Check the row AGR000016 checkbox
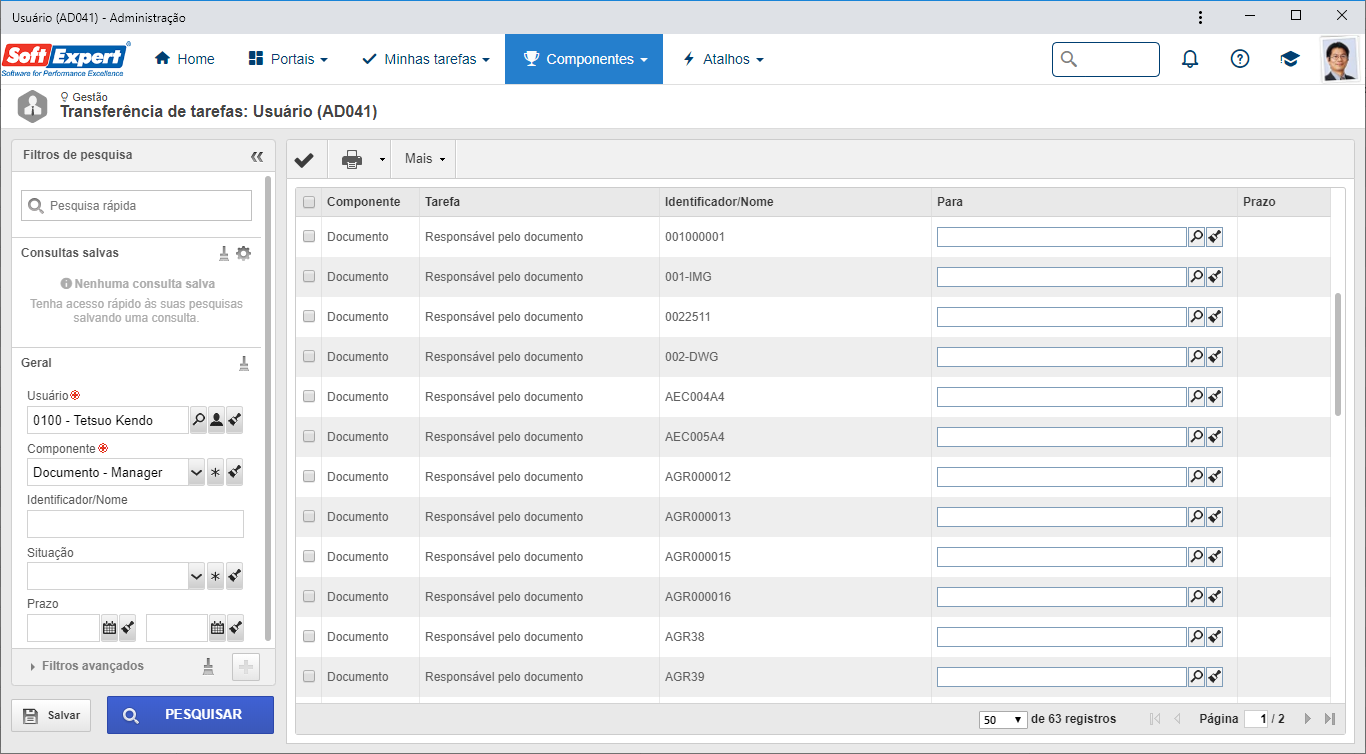Screen dimensions: 1366x754 pos(309,597)
